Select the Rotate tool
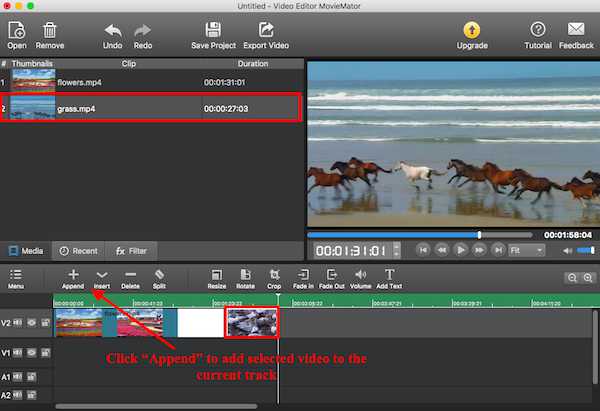 [x=245, y=279]
